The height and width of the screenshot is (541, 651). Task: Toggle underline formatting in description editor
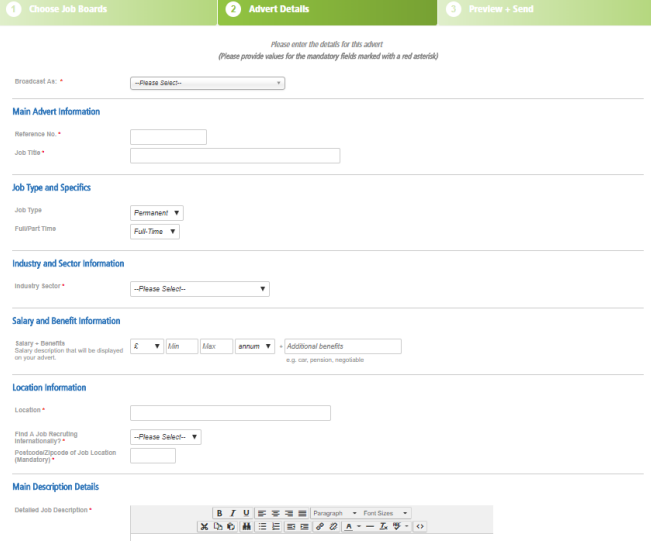(x=246, y=513)
